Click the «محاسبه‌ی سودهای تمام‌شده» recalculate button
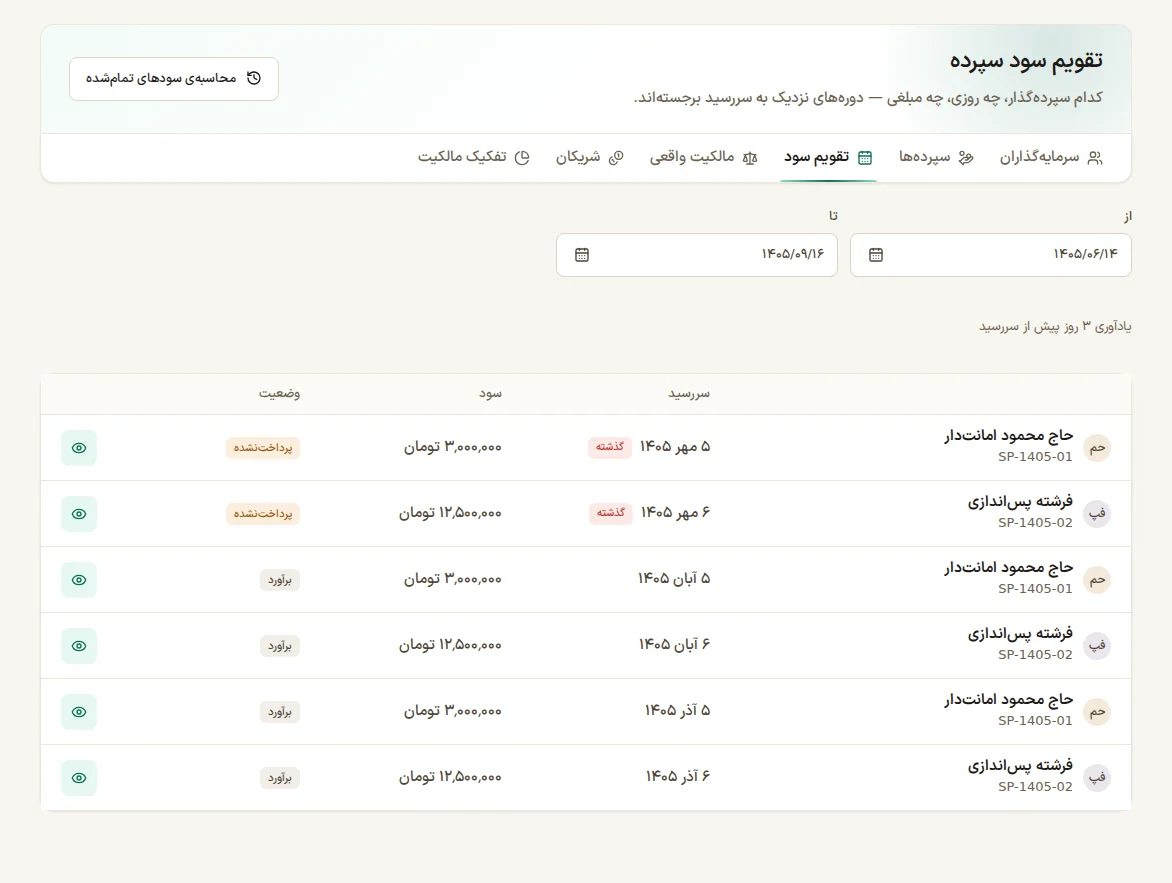This screenshot has height=883, width=1172. [173, 79]
